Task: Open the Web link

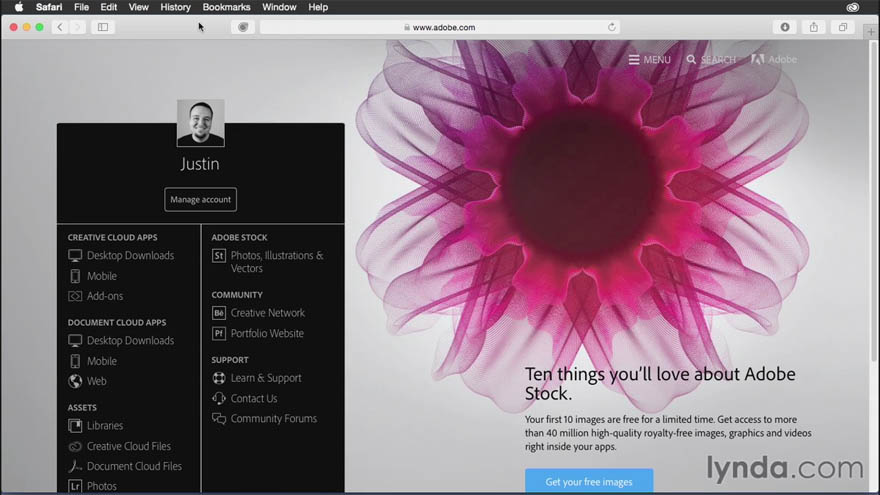Action: pos(97,381)
